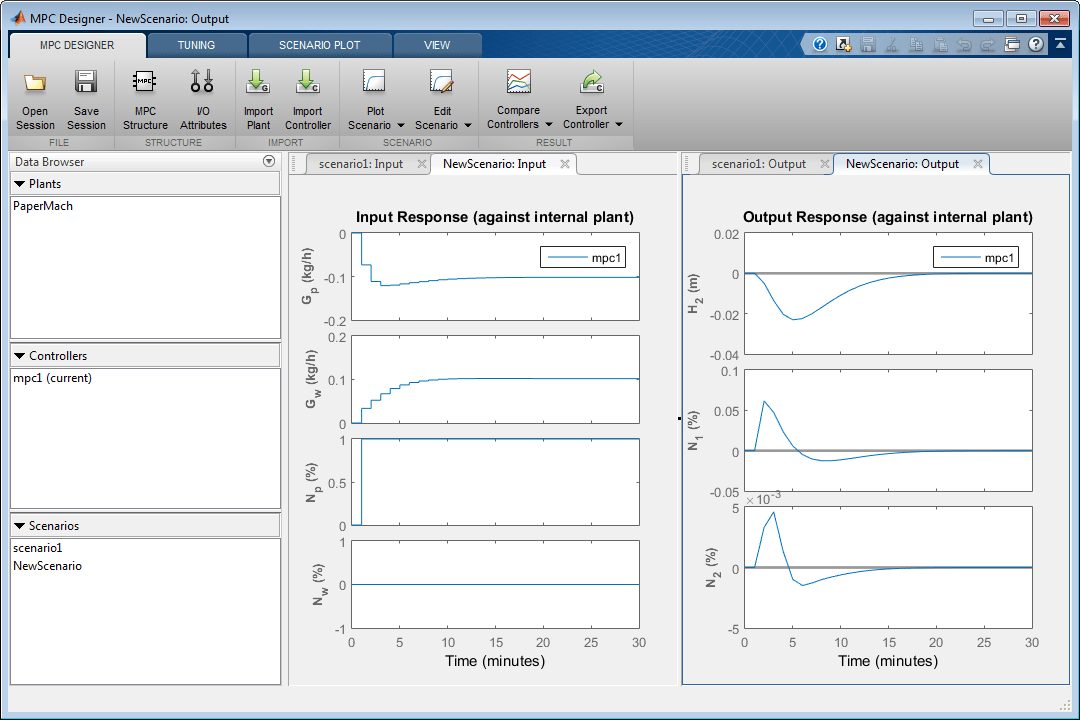Viewport: 1080px width, 720px height.
Task: Click the Plot Scenario icon
Action: (374, 81)
